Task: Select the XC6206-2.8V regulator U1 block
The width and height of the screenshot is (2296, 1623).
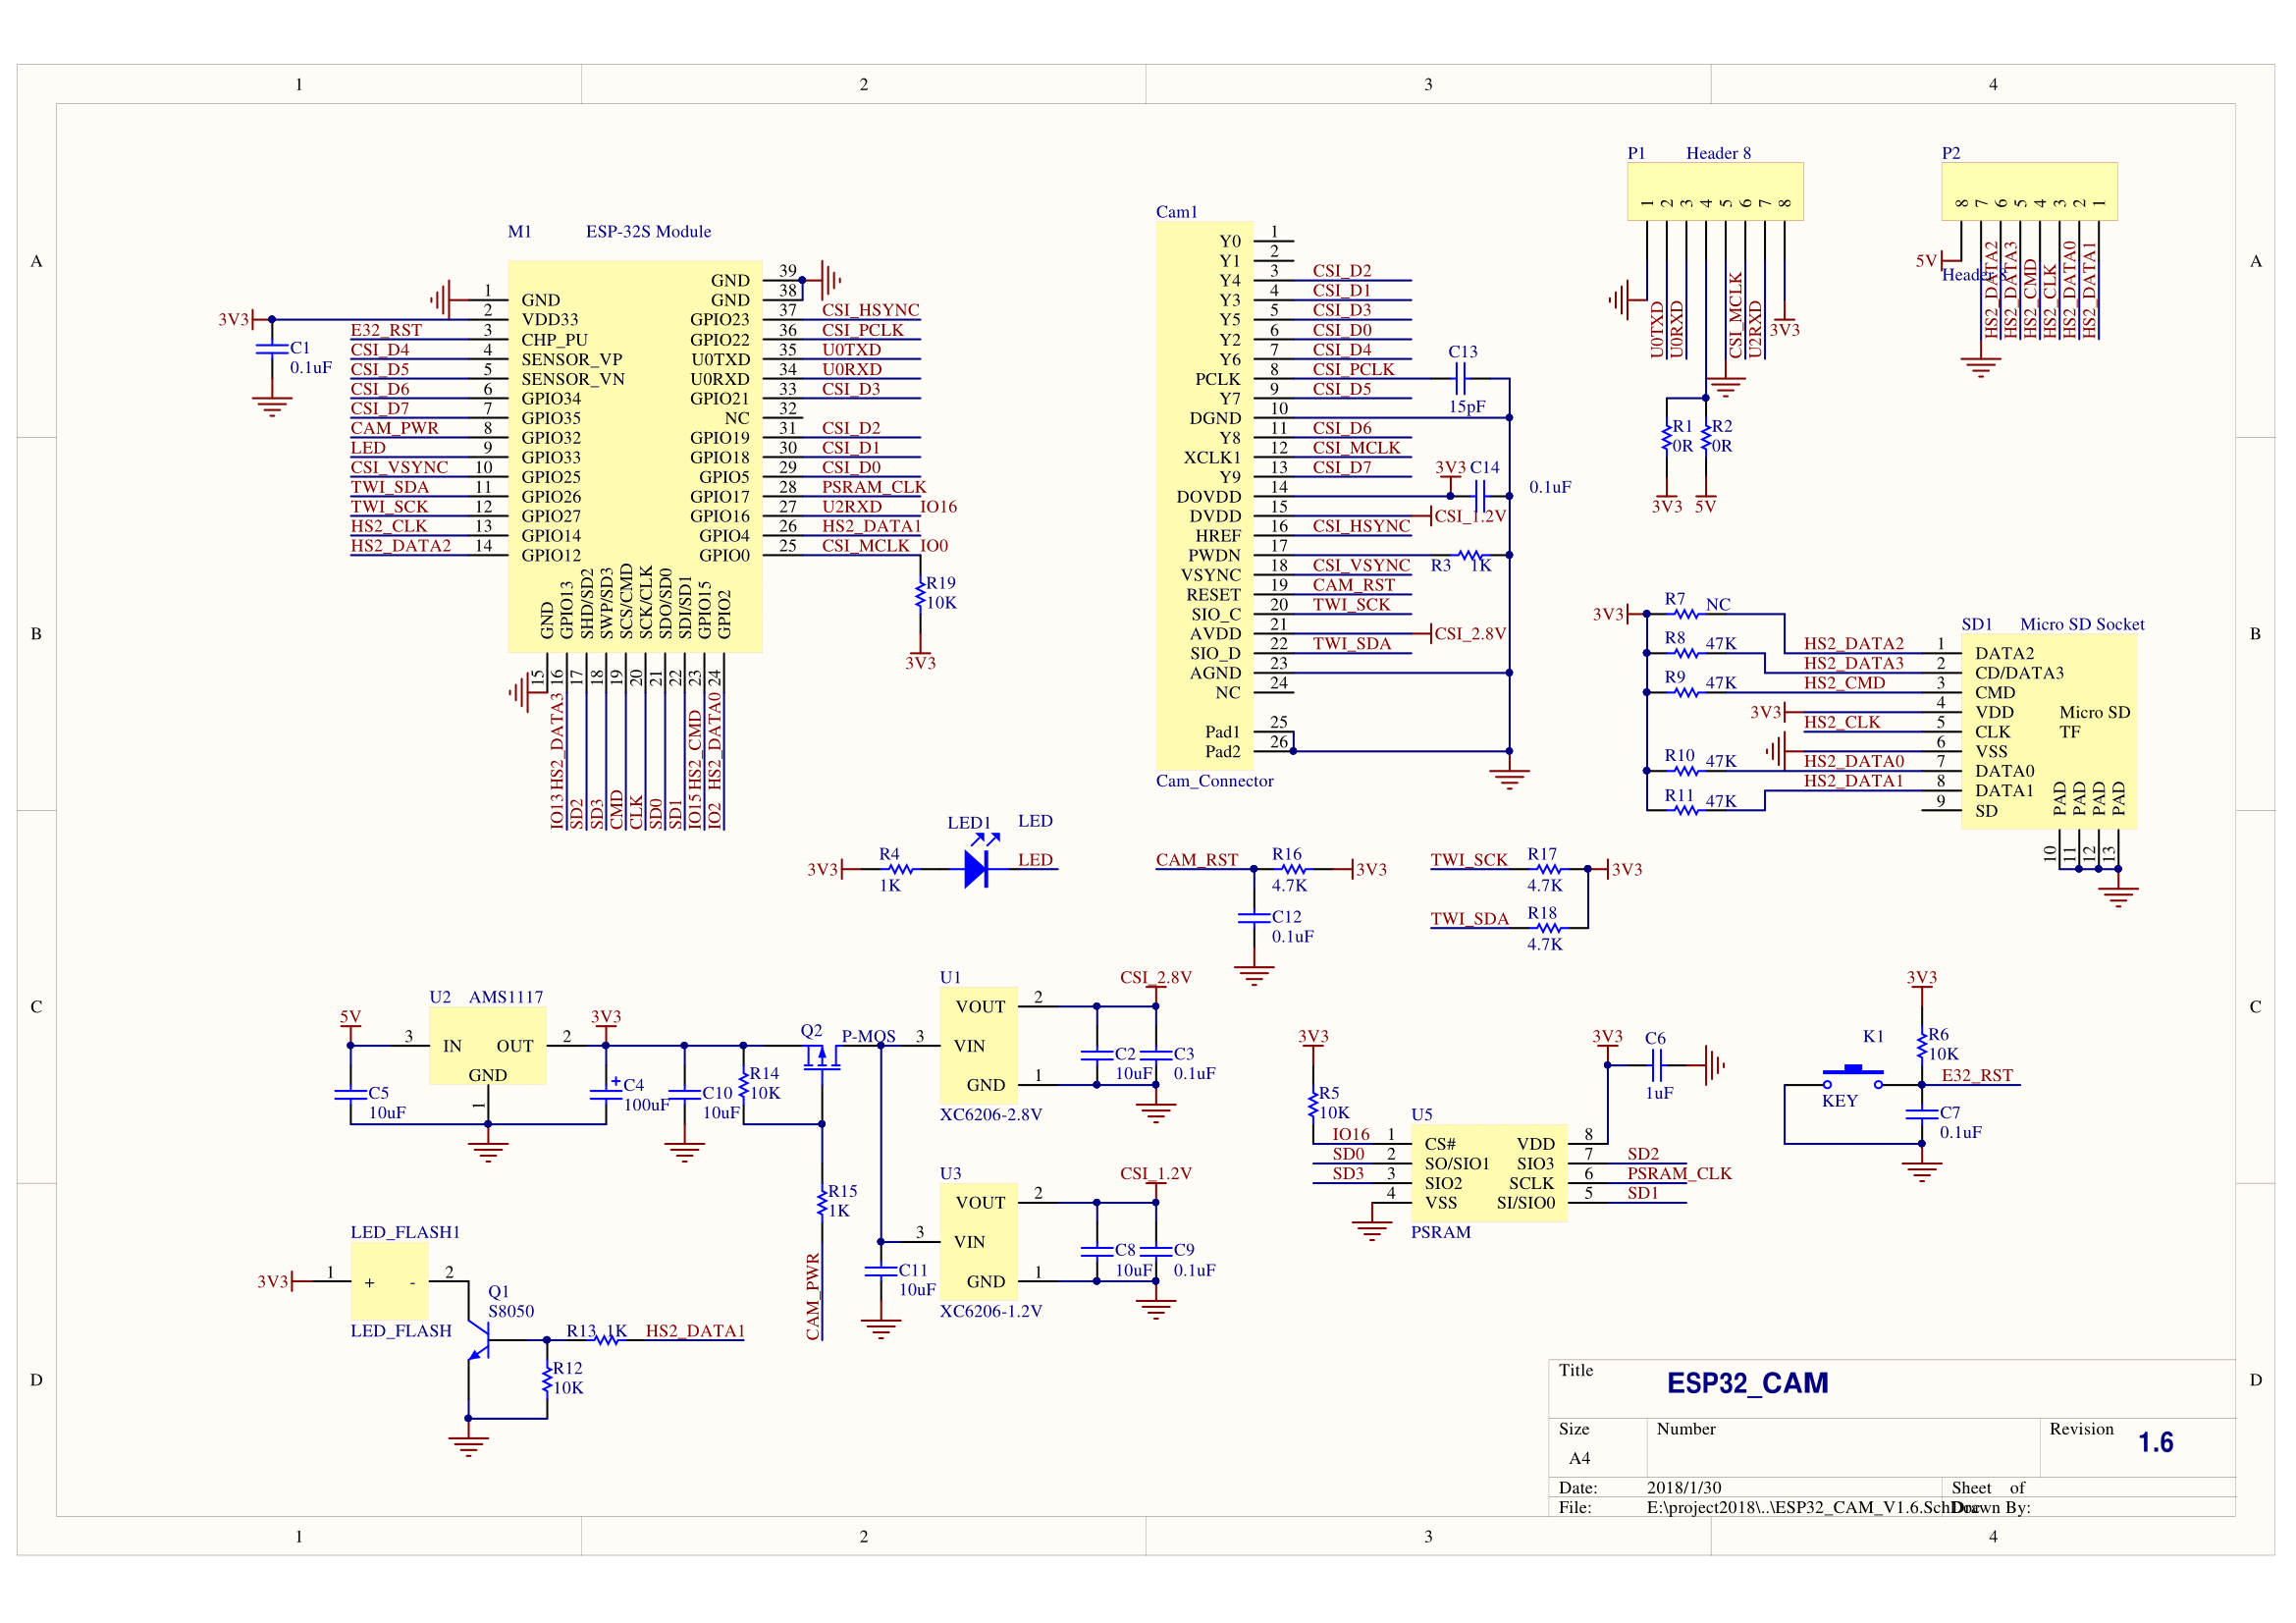Action: pyautogui.click(x=978, y=1046)
